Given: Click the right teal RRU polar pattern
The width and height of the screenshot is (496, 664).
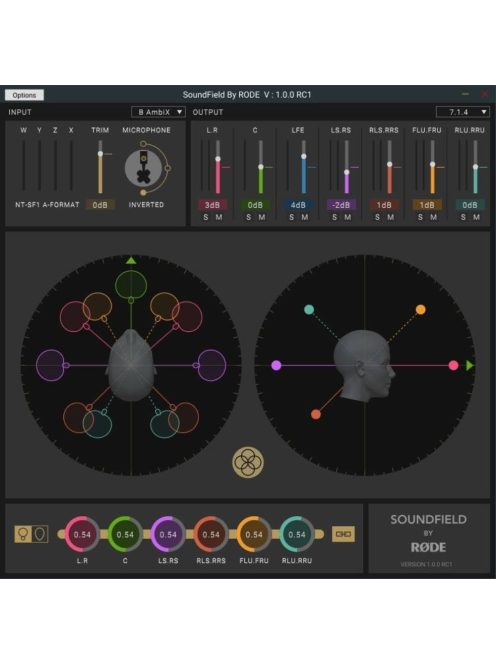Looking at the screenshot, I should coord(164,423).
